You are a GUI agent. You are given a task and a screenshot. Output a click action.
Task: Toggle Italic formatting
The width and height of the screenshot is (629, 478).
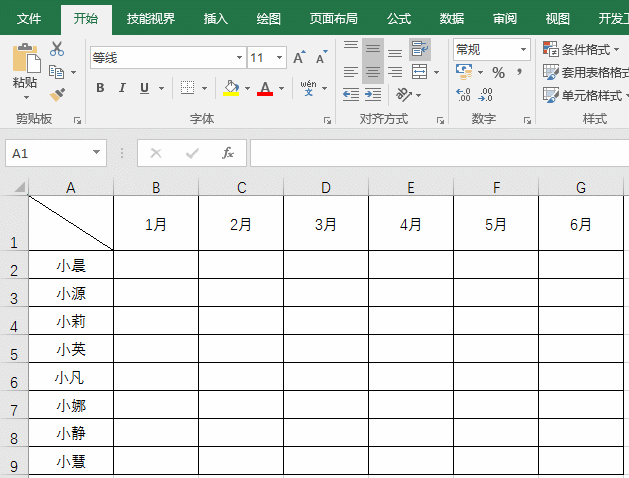pos(122,88)
